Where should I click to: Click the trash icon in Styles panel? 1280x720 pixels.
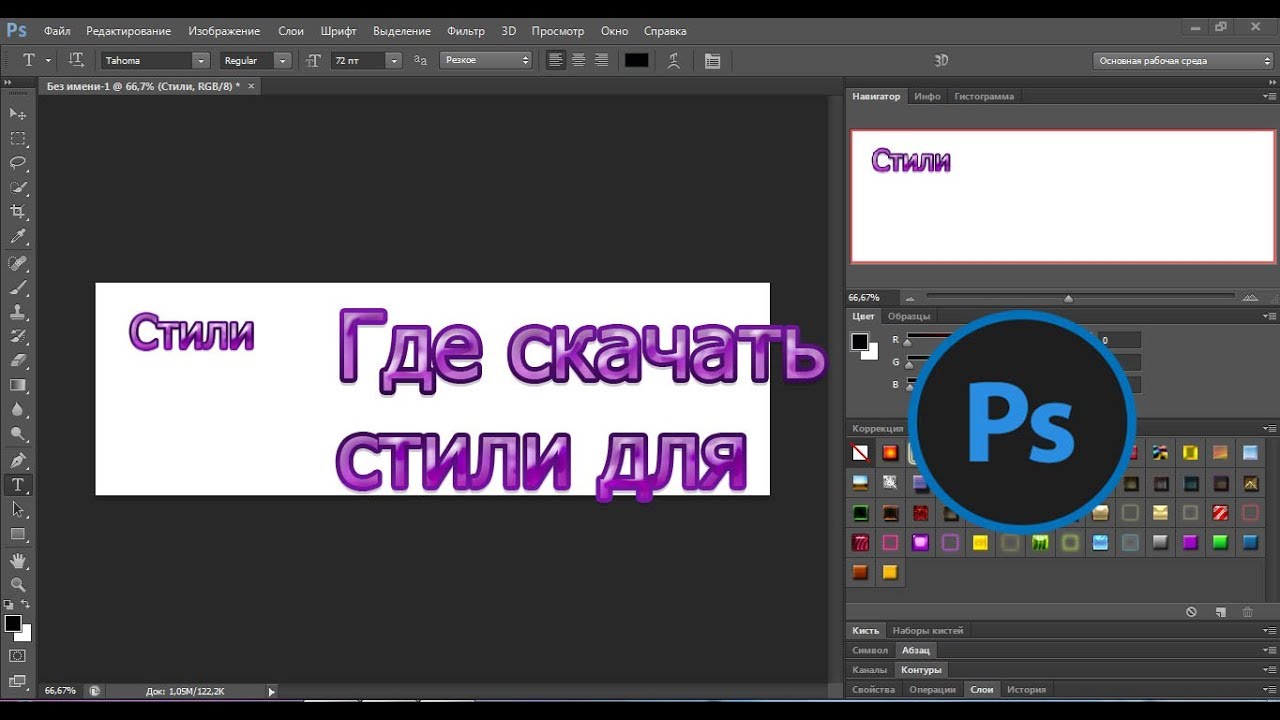point(1247,611)
